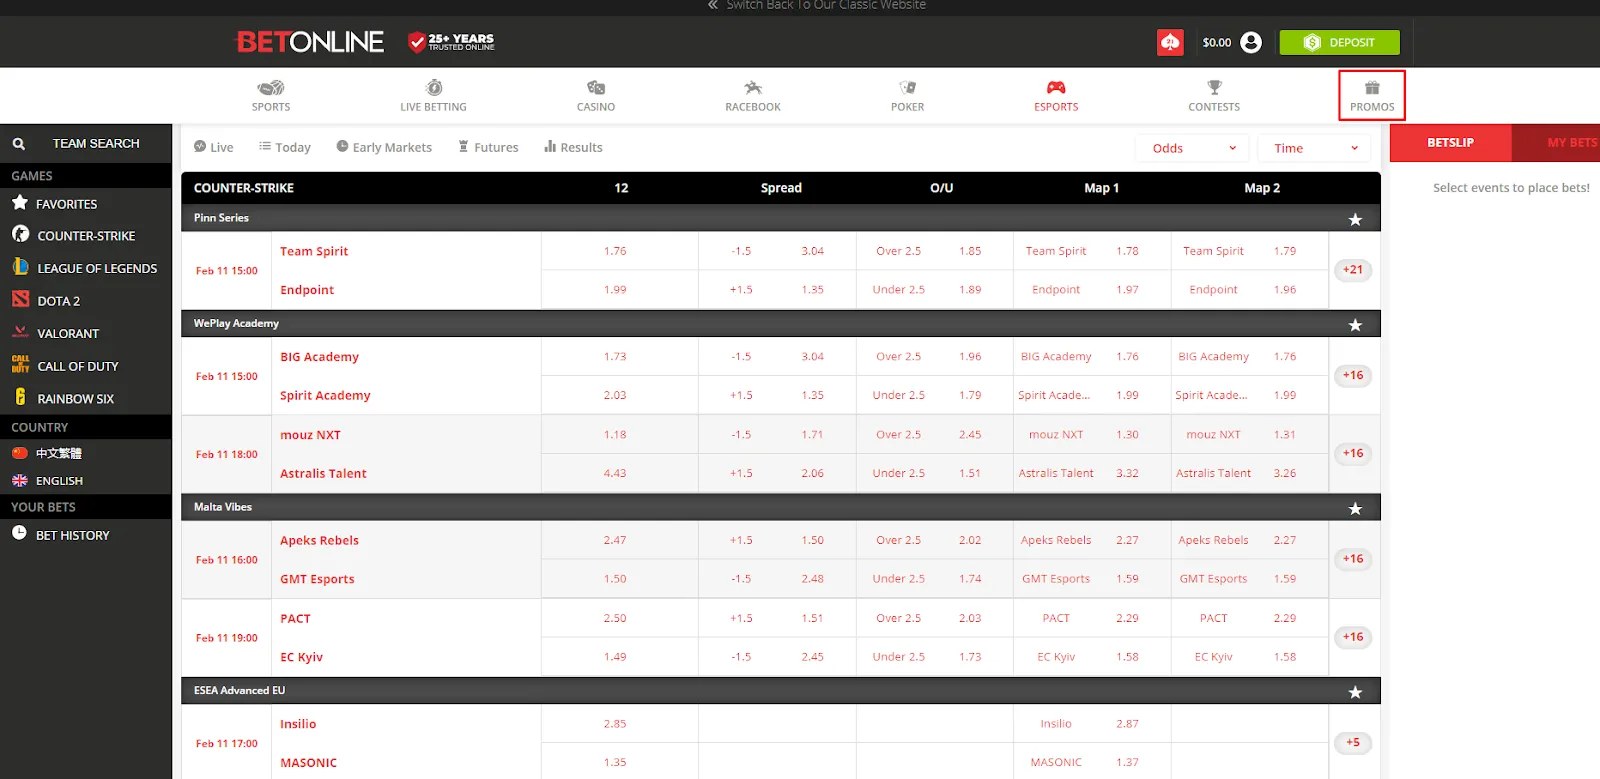Bet Insilio moneyline at 2.85
Image resolution: width=1600 pixels, height=779 pixels.
coord(620,724)
